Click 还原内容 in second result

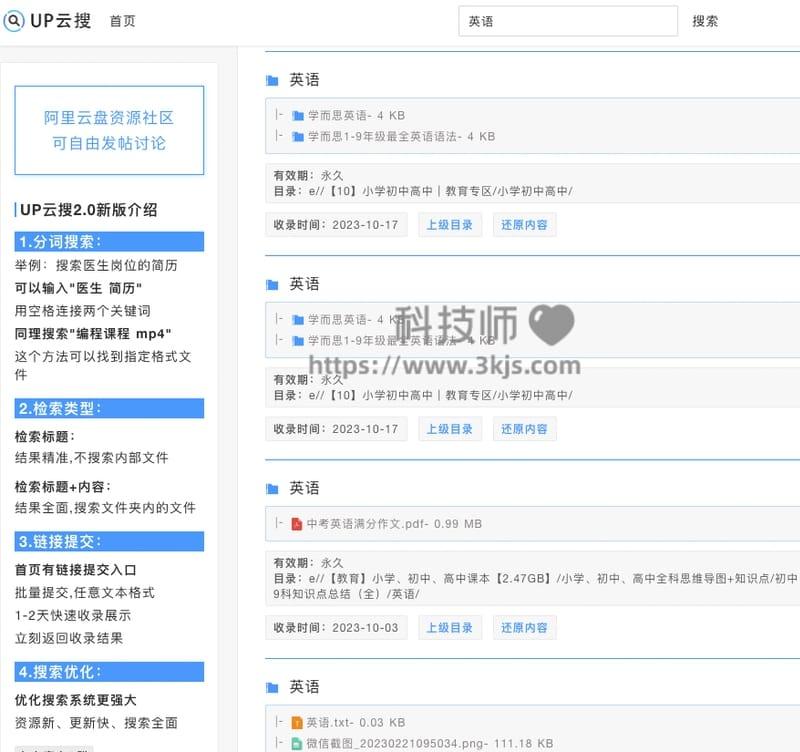(x=524, y=429)
